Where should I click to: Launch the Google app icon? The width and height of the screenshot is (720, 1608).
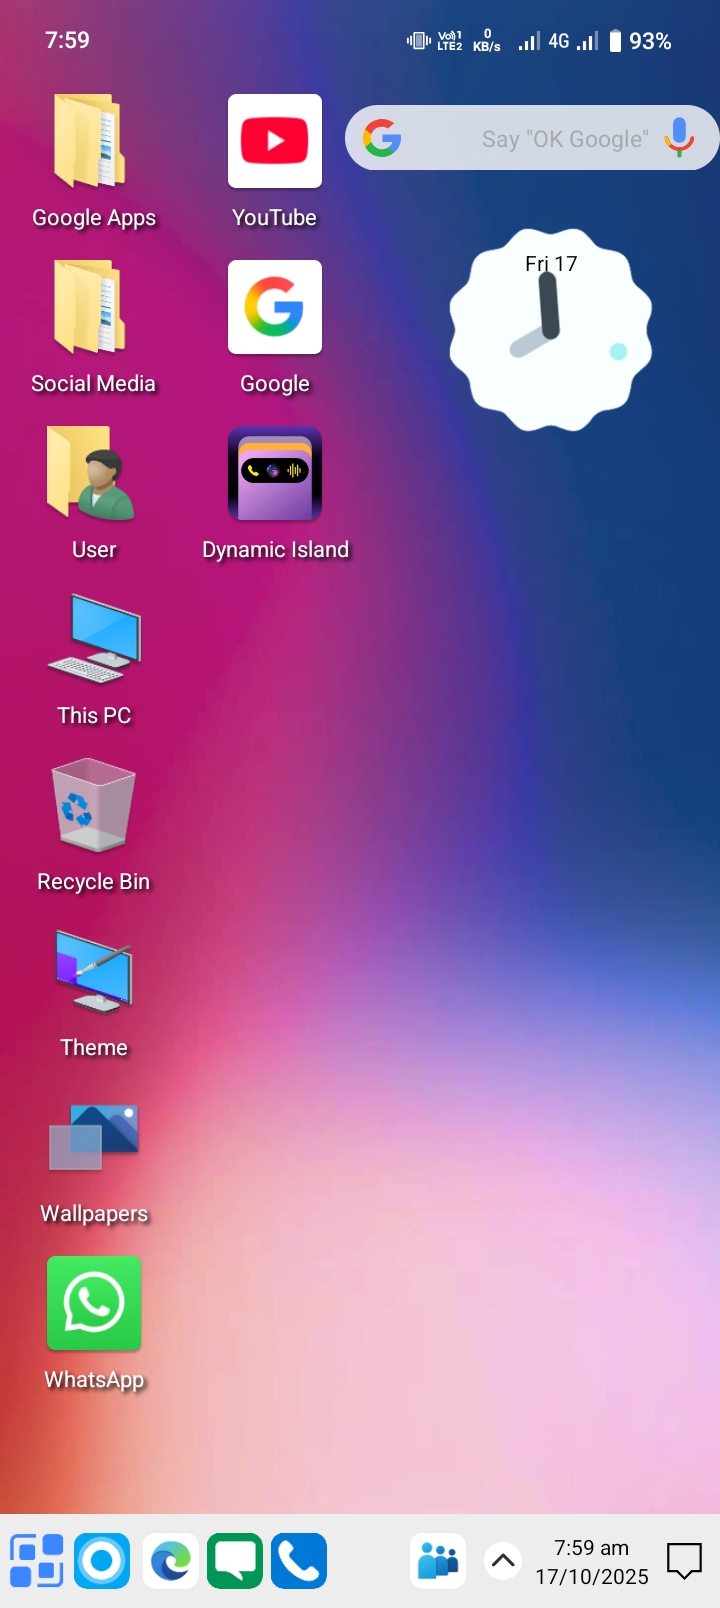pos(274,308)
